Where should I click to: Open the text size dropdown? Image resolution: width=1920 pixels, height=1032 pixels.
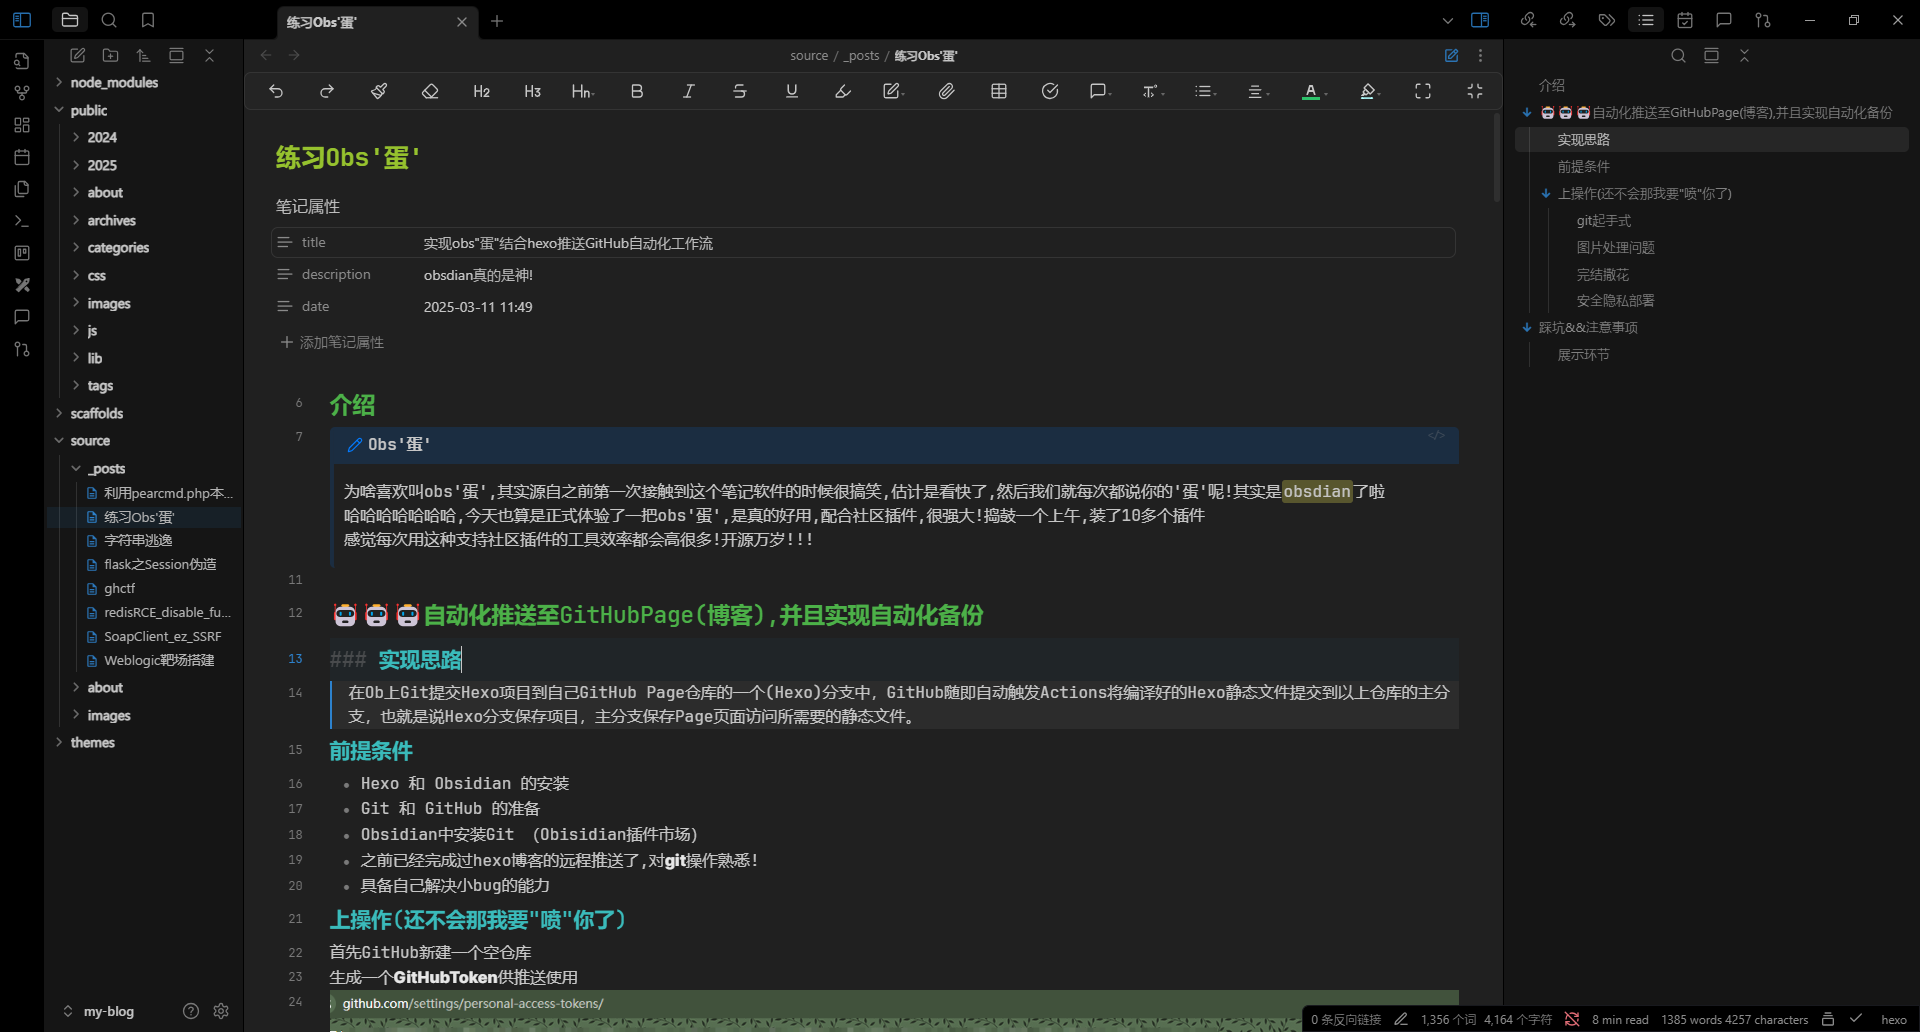pyautogui.click(x=1152, y=91)
